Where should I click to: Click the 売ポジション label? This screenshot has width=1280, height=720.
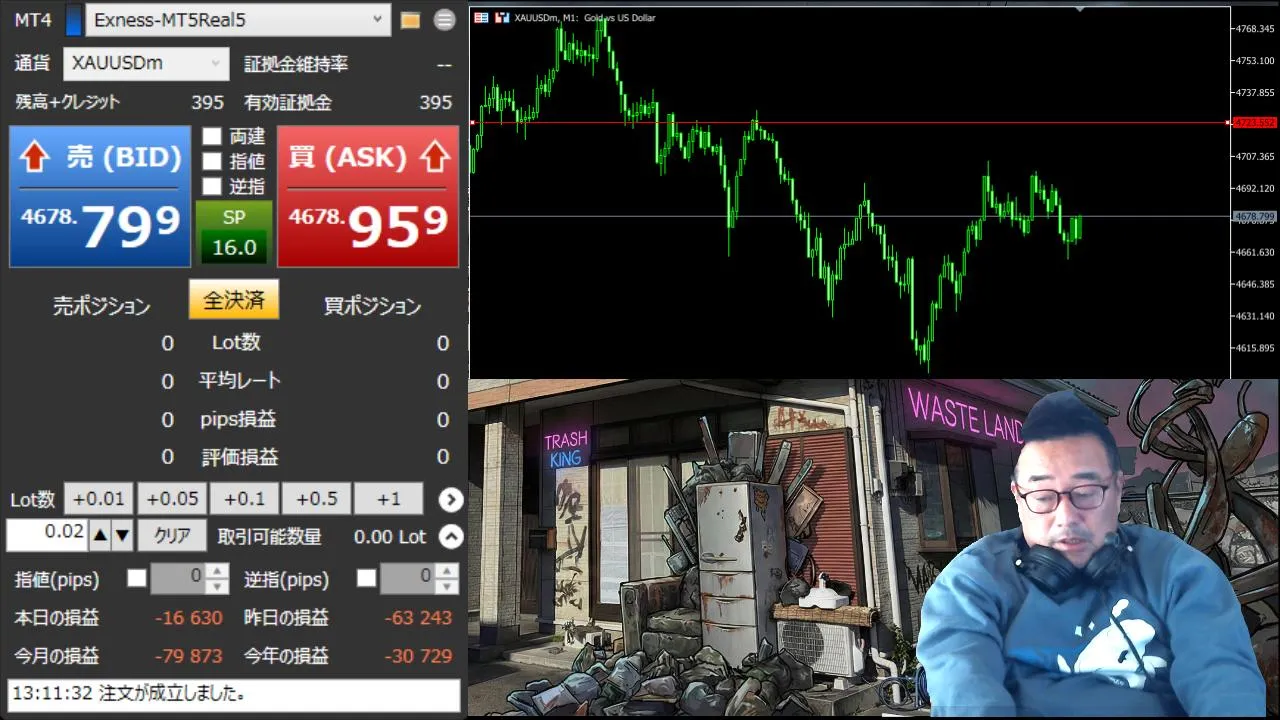(101, 306)
